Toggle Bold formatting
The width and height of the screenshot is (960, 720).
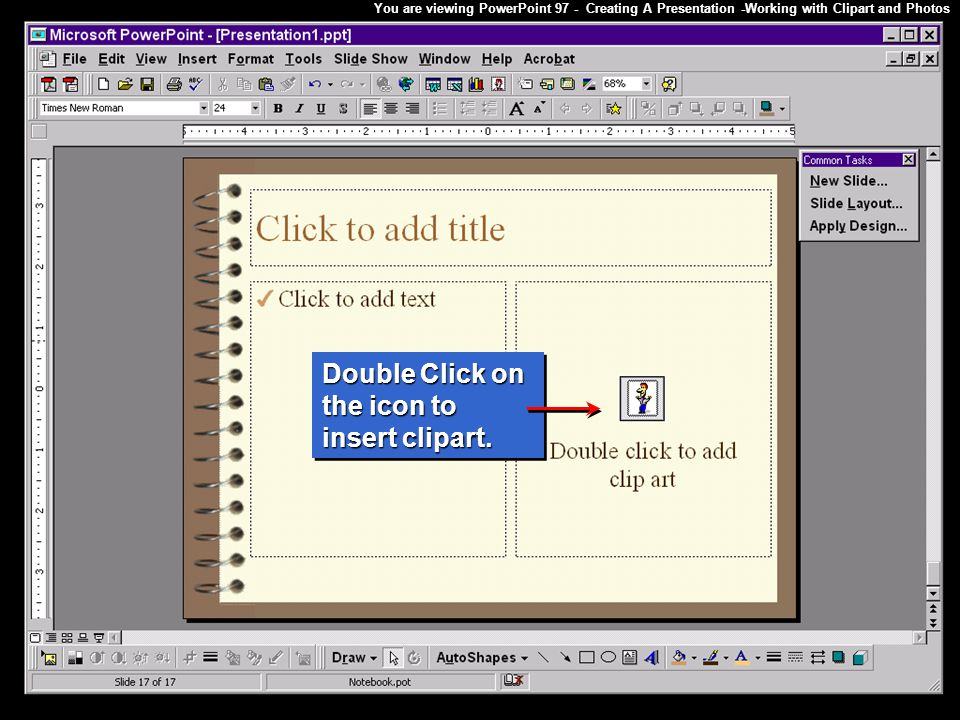tap(278, 109)
